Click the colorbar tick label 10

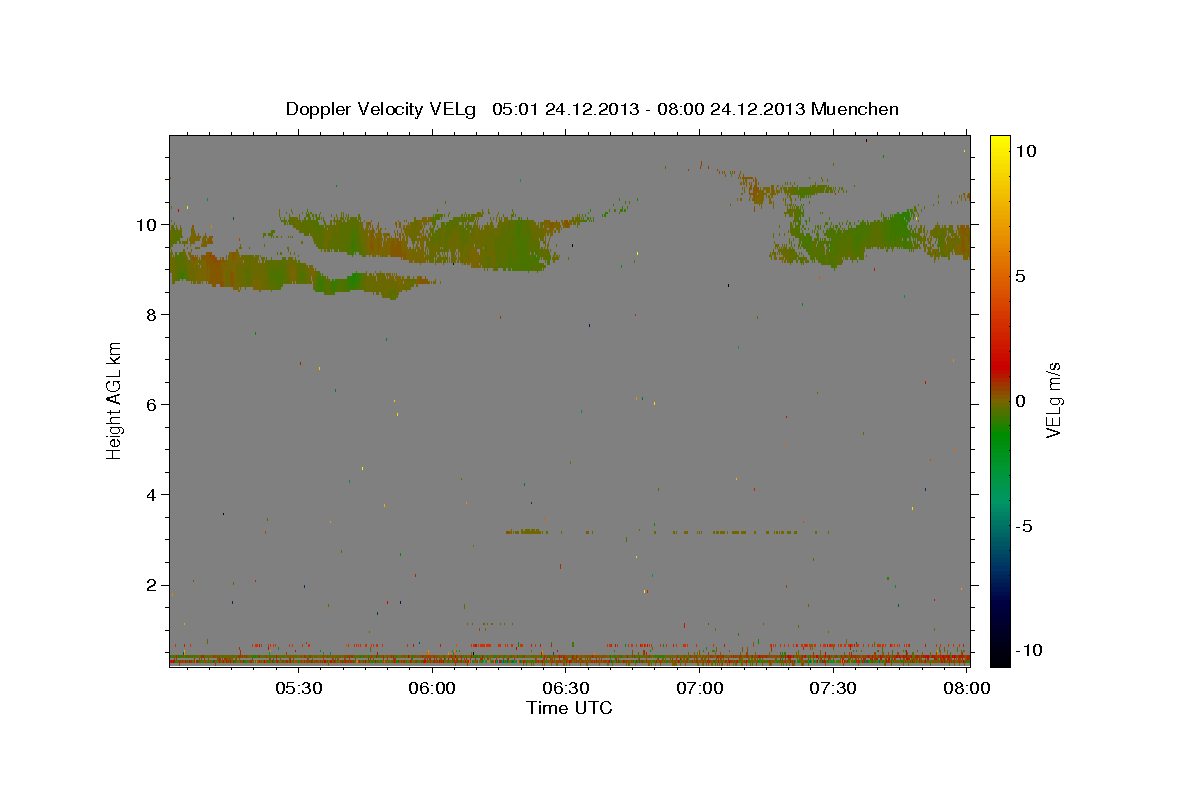(x=1025, y=150)
